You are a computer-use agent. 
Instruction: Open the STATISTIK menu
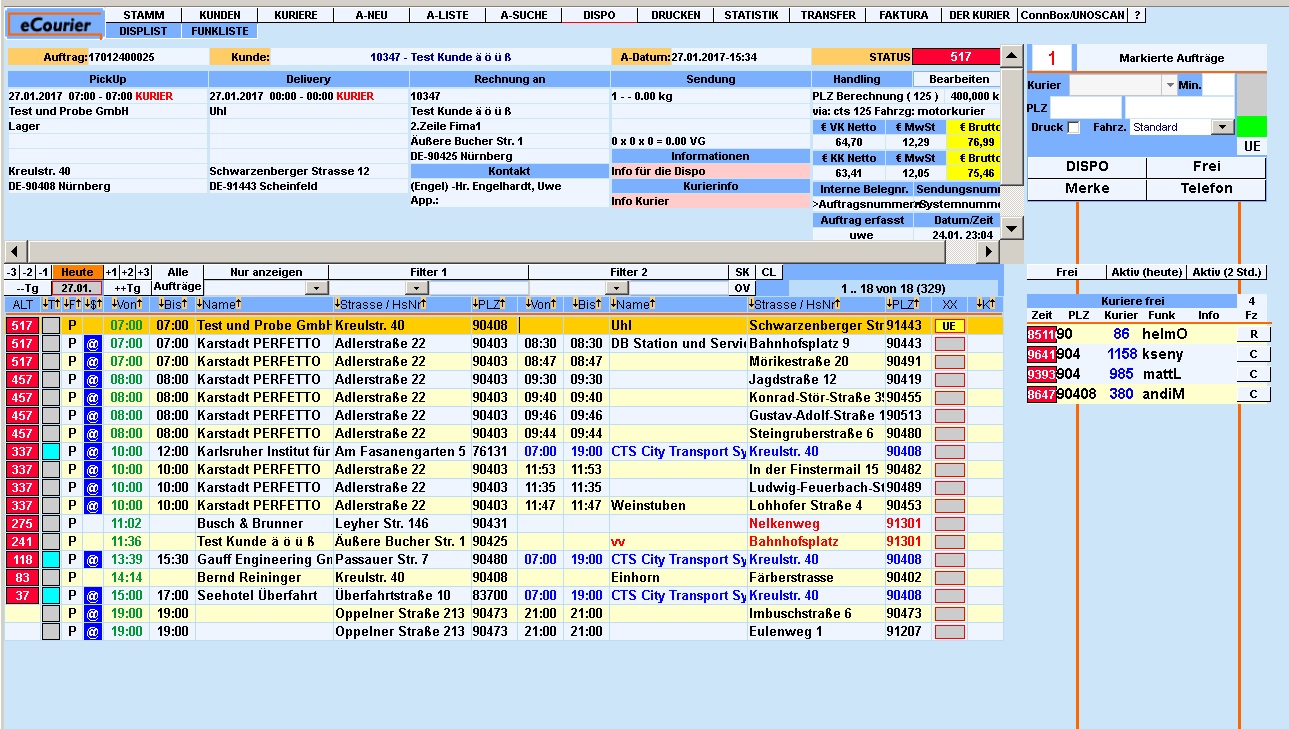(751, 15)
